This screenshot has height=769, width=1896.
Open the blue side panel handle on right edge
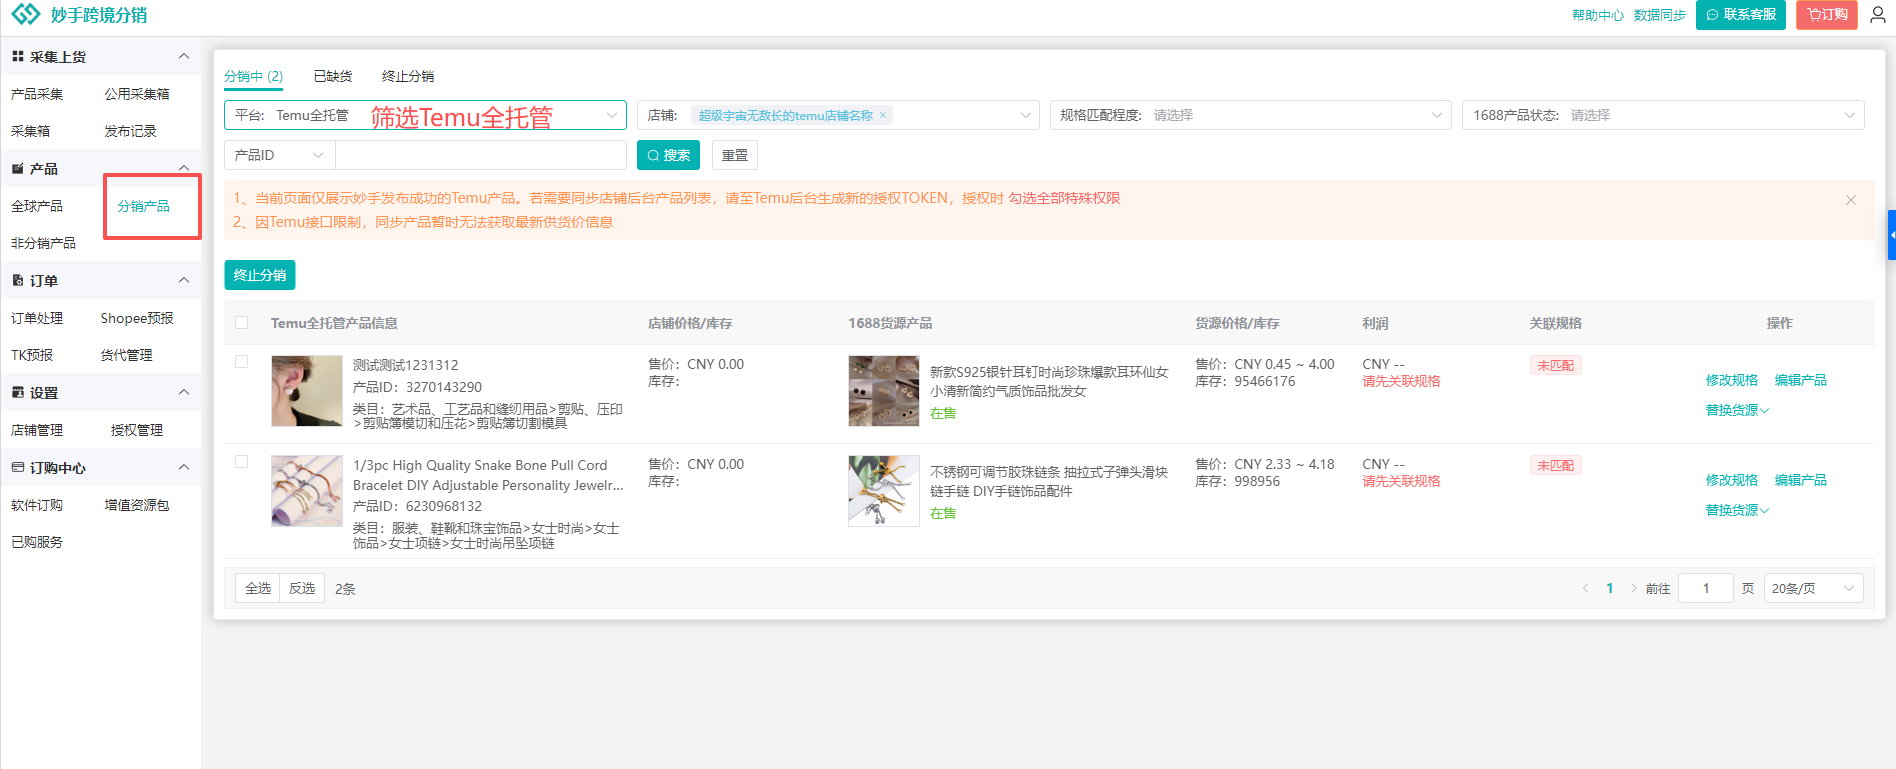[1891, 235]
